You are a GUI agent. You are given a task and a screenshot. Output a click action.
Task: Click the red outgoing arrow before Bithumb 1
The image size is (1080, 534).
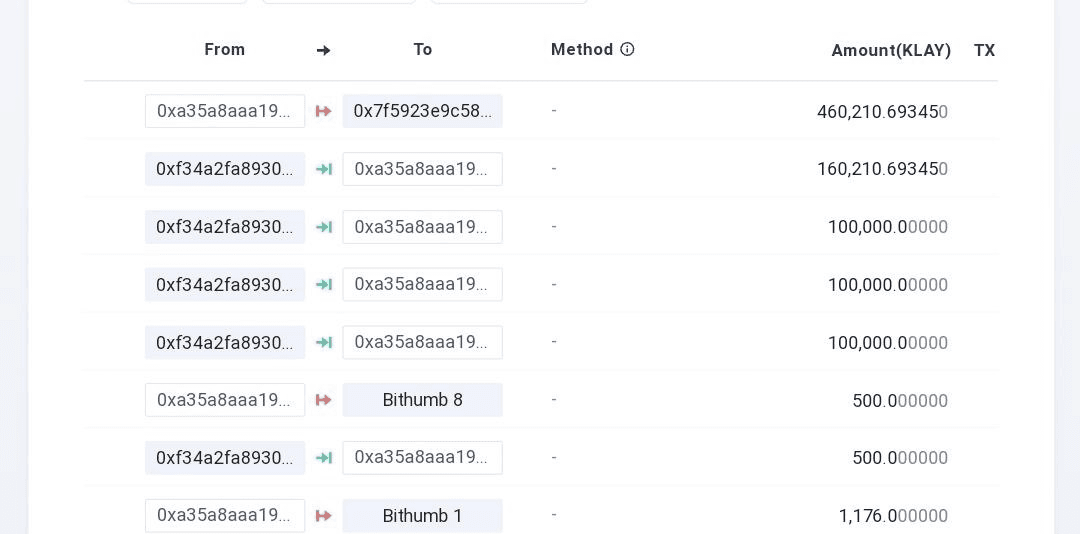tap(324, 516)
